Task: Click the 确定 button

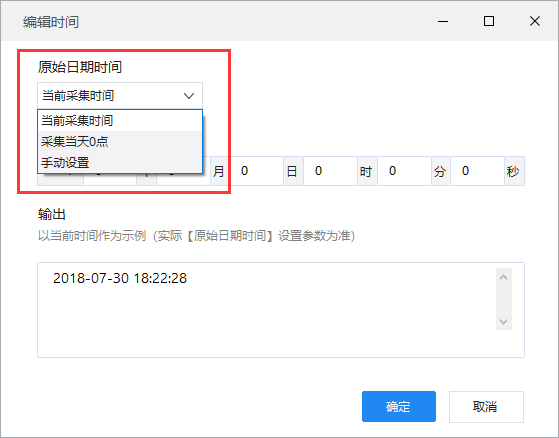Action: click(399, 406)
